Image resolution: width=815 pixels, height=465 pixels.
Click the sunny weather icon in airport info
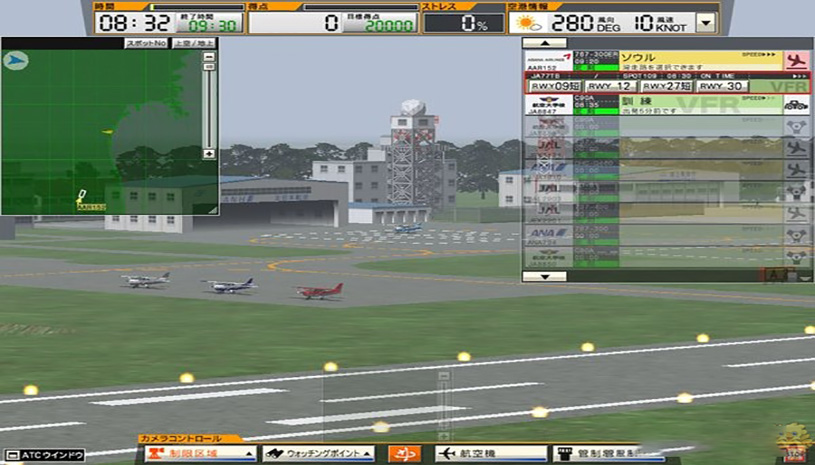530,22
